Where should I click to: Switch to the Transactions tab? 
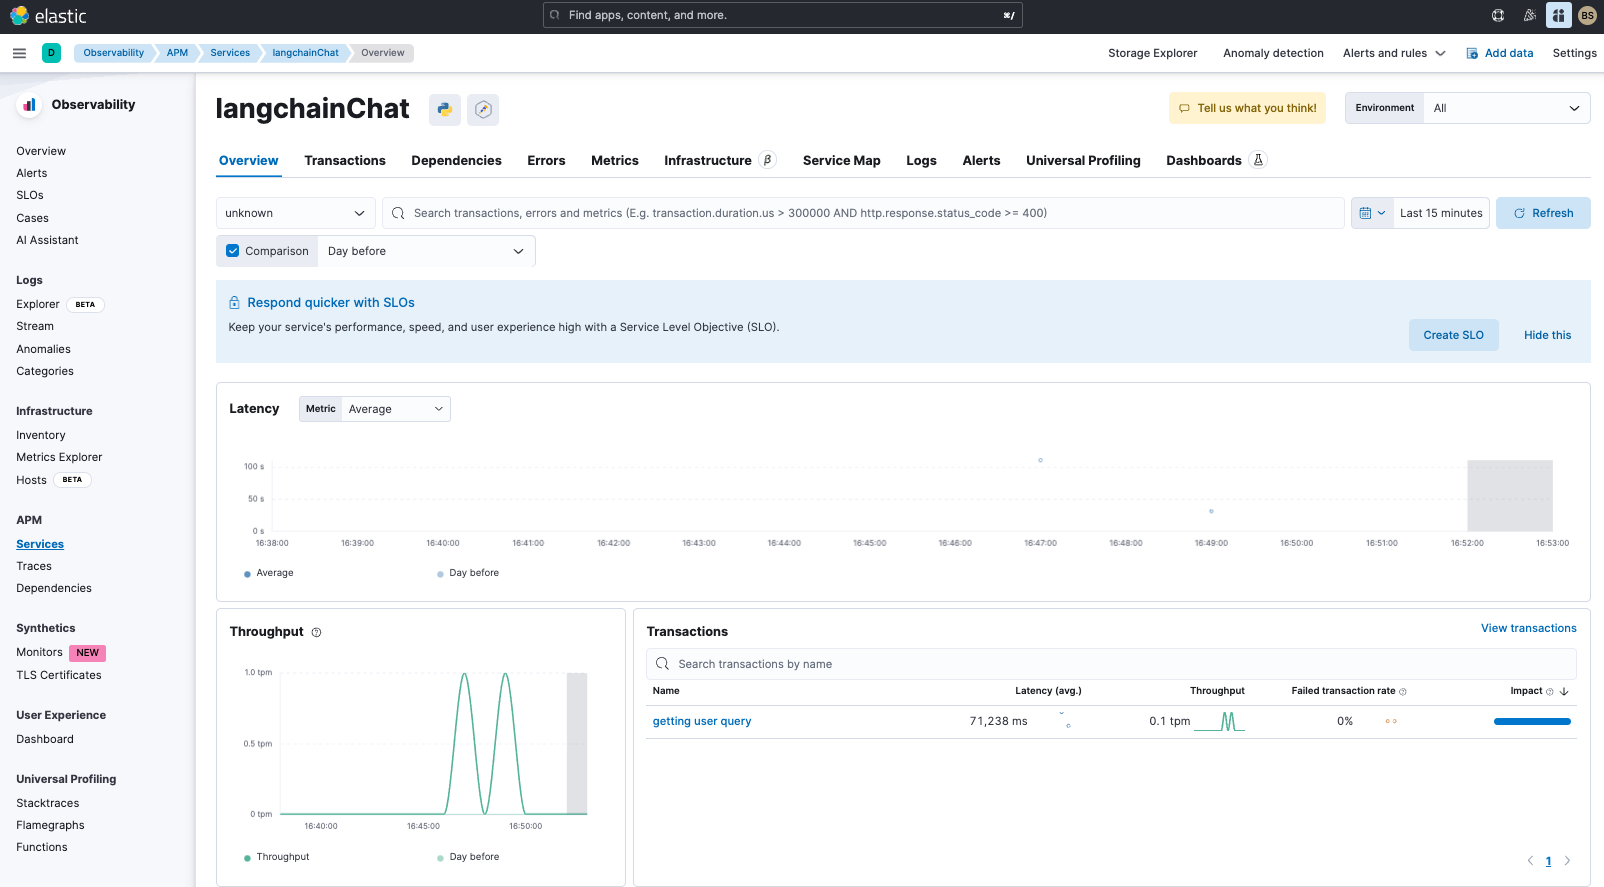pyautogui.click(x=345, y=160)
